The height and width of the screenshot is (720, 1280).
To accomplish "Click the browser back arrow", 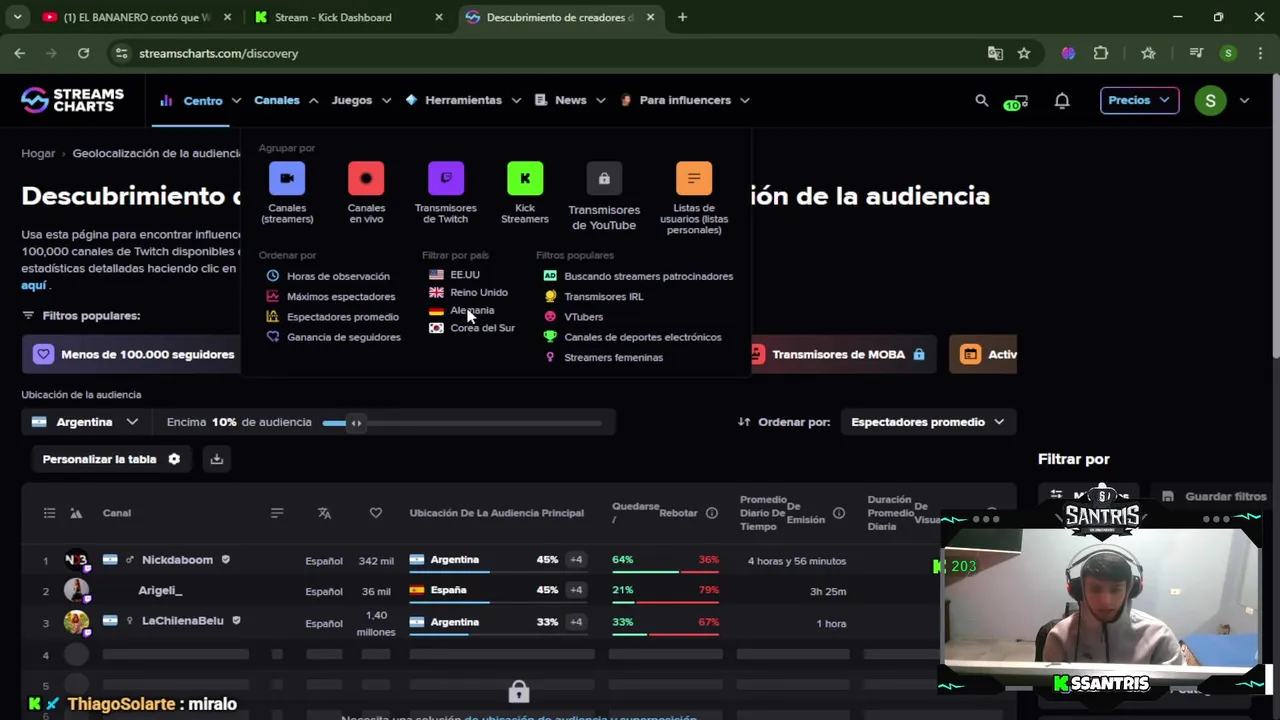I will coord(20,53).
